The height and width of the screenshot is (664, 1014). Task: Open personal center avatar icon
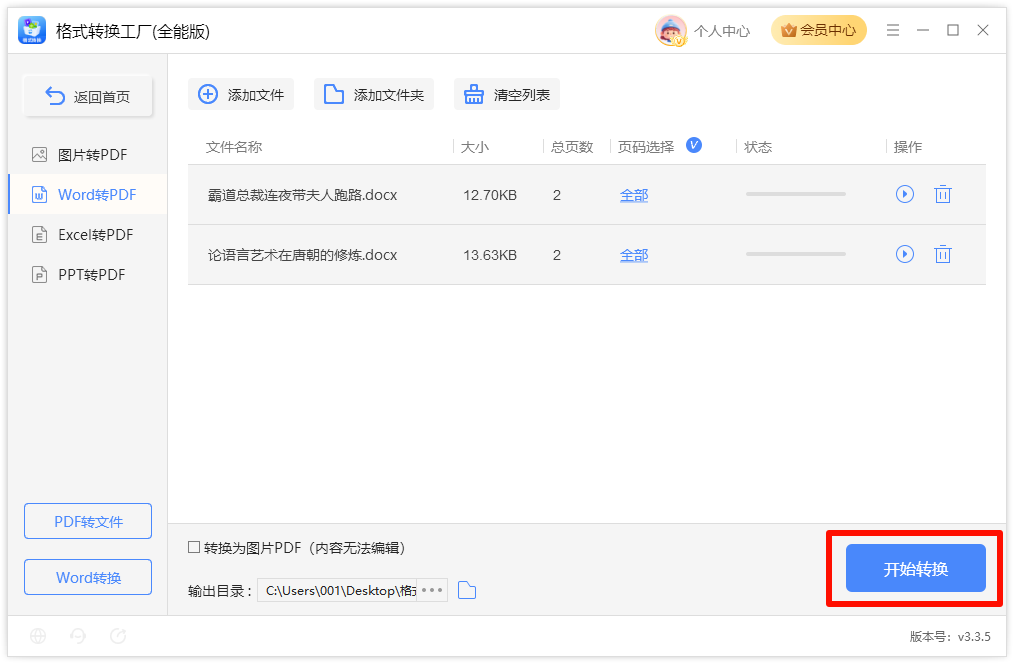coord(671,30)
